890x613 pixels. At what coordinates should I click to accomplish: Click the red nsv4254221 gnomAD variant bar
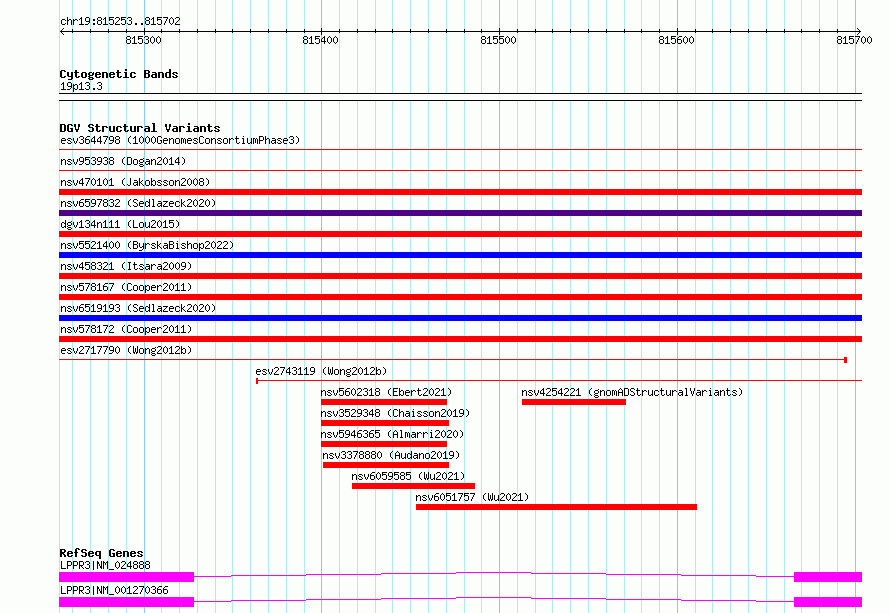coord(574,402)
